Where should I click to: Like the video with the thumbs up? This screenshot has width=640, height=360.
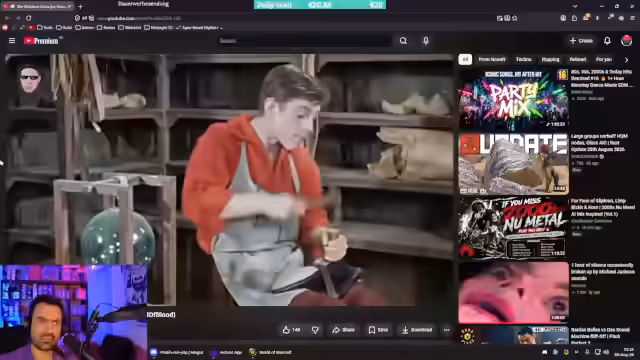coord(291,330)
